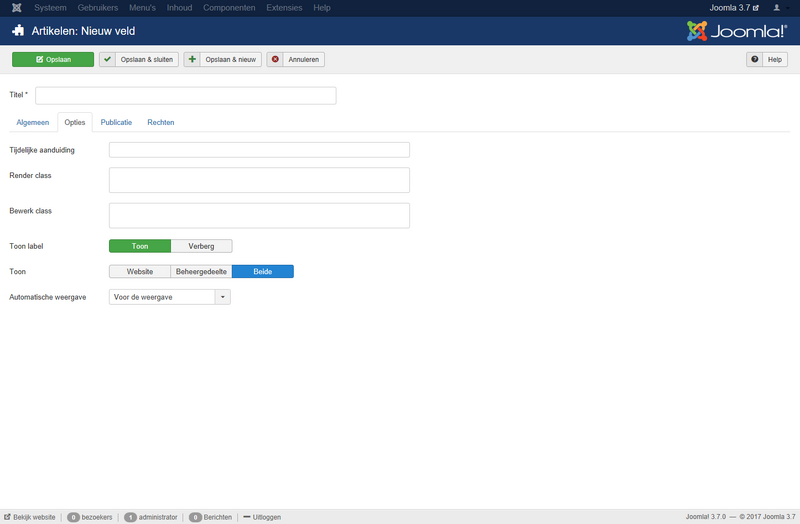The height and width of the screenshot is (524, 800).
Task: Open the Systeem menu
Action: tap(50, 8)
